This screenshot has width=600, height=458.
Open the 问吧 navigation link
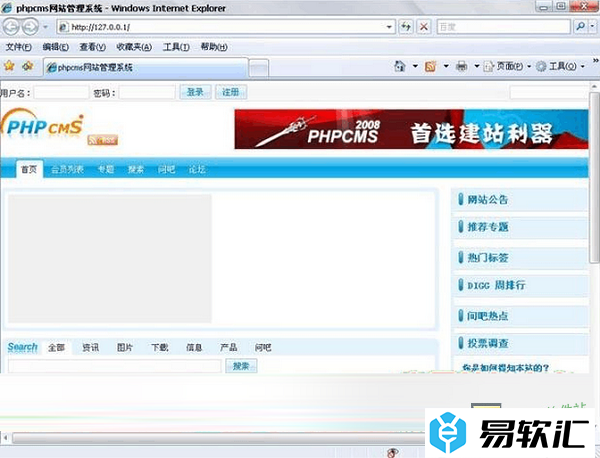point(166,169)
